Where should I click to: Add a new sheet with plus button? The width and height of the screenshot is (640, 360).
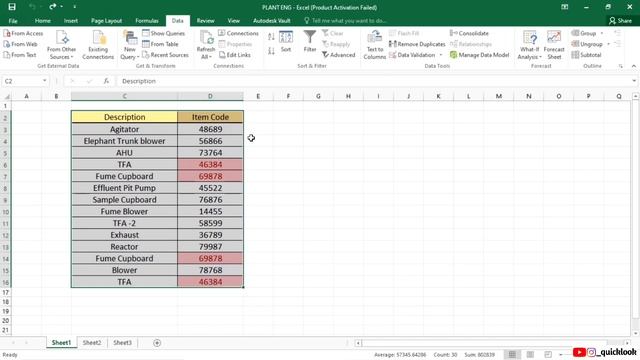click(x=157, y=343)
